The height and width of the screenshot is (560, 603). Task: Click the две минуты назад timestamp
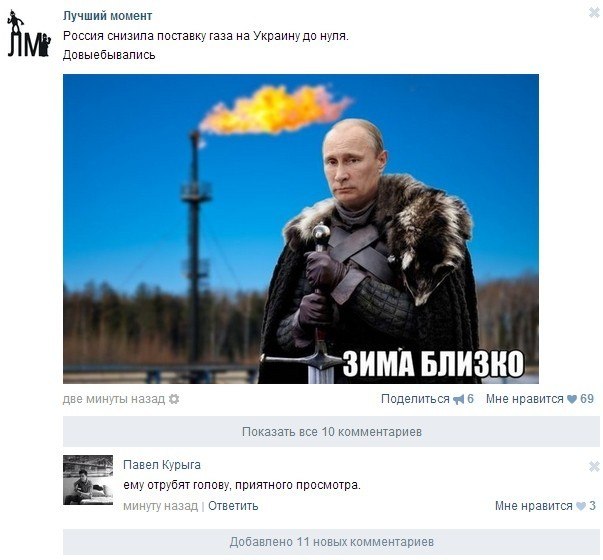pos(114,399)
